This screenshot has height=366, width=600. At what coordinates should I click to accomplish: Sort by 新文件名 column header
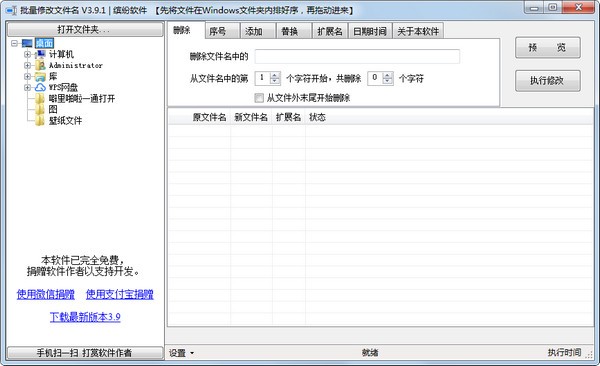pos(251,118)
